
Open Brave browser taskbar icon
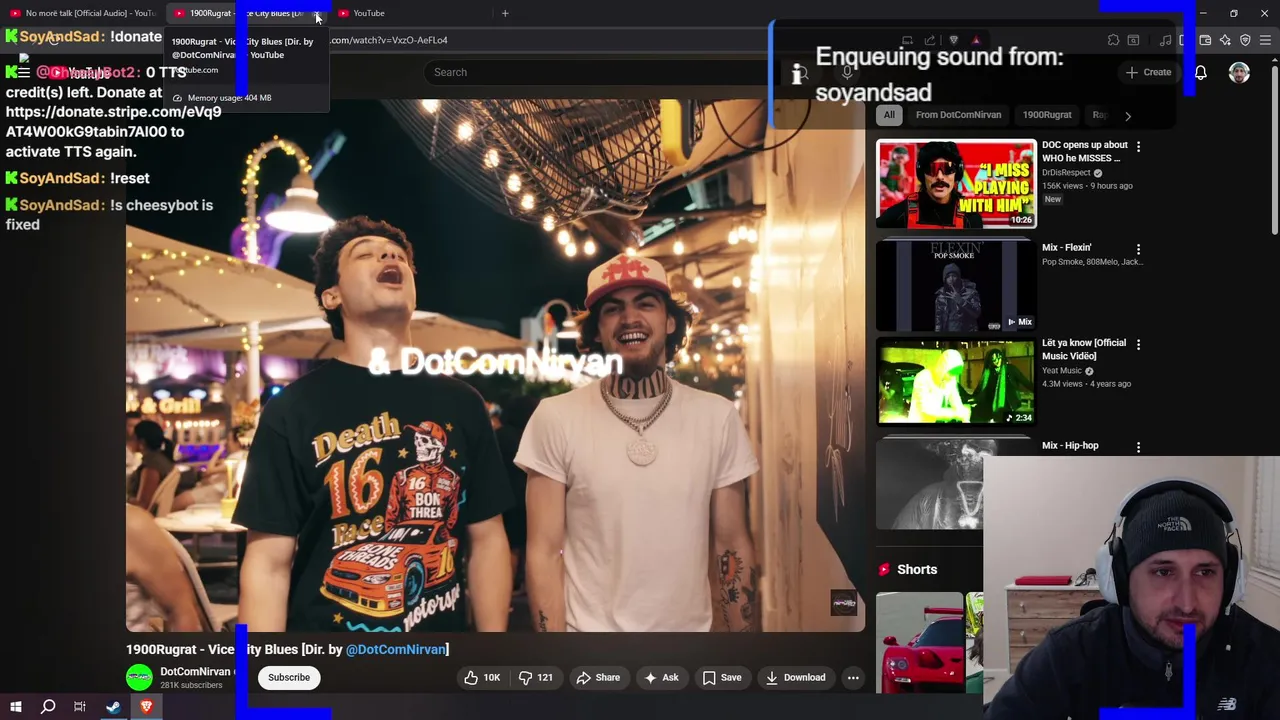(146, 707)
